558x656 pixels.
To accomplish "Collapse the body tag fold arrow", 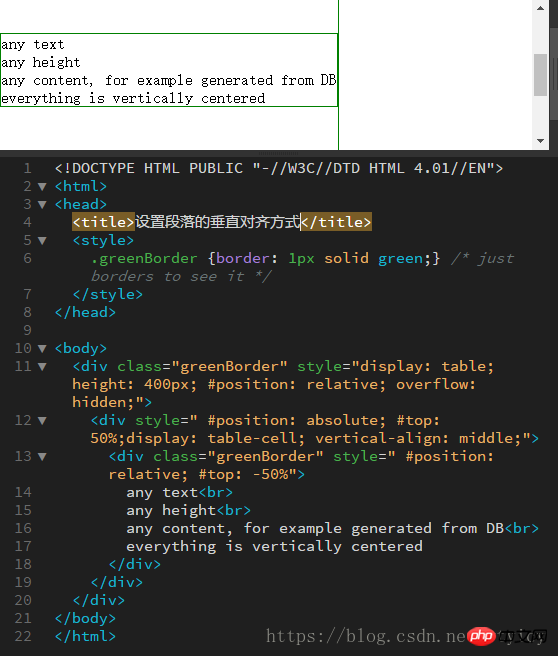I will [x=42, y=348].
